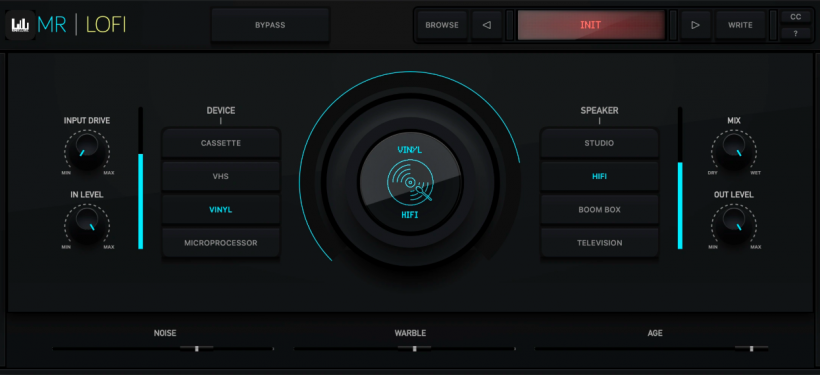Click the Write preset button
The height and width of the screenshot is (375, 820).
[740, 25]
